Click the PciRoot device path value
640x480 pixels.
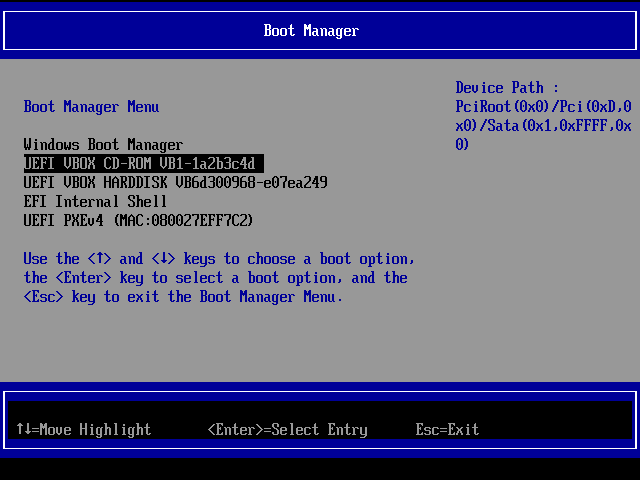click(x=543, y=125)
